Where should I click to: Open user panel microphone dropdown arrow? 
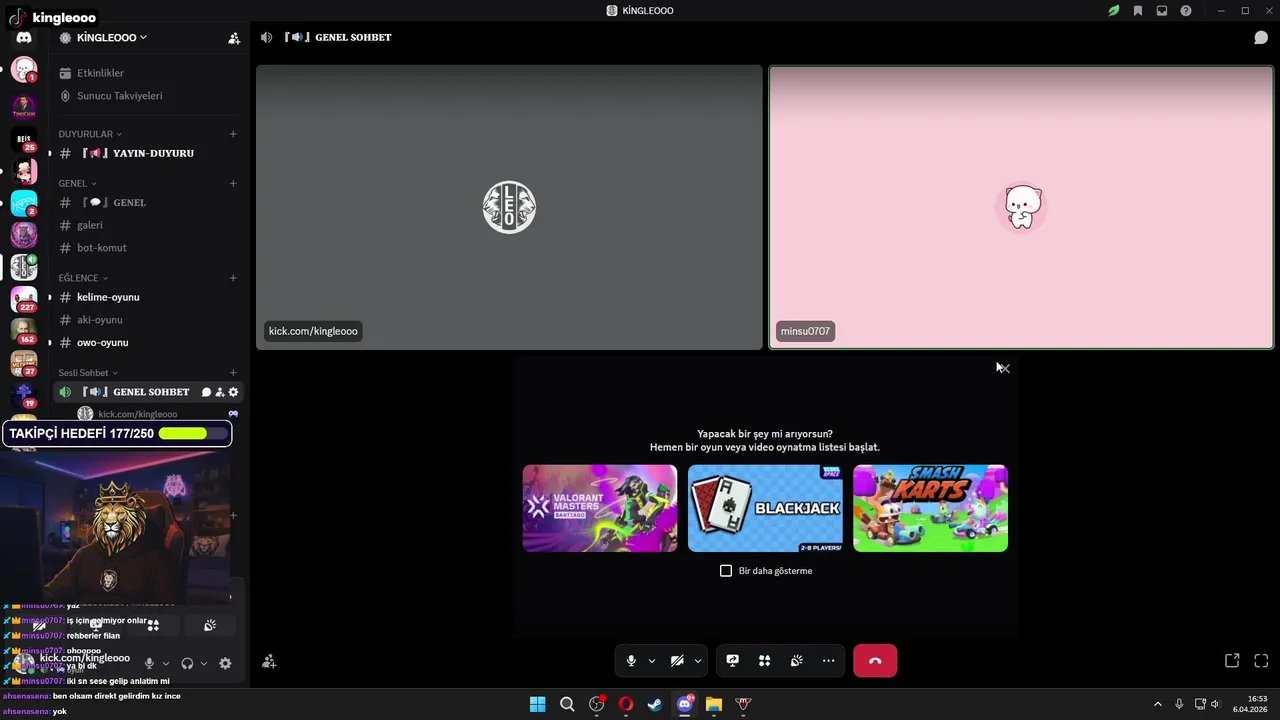click(166, 663)
